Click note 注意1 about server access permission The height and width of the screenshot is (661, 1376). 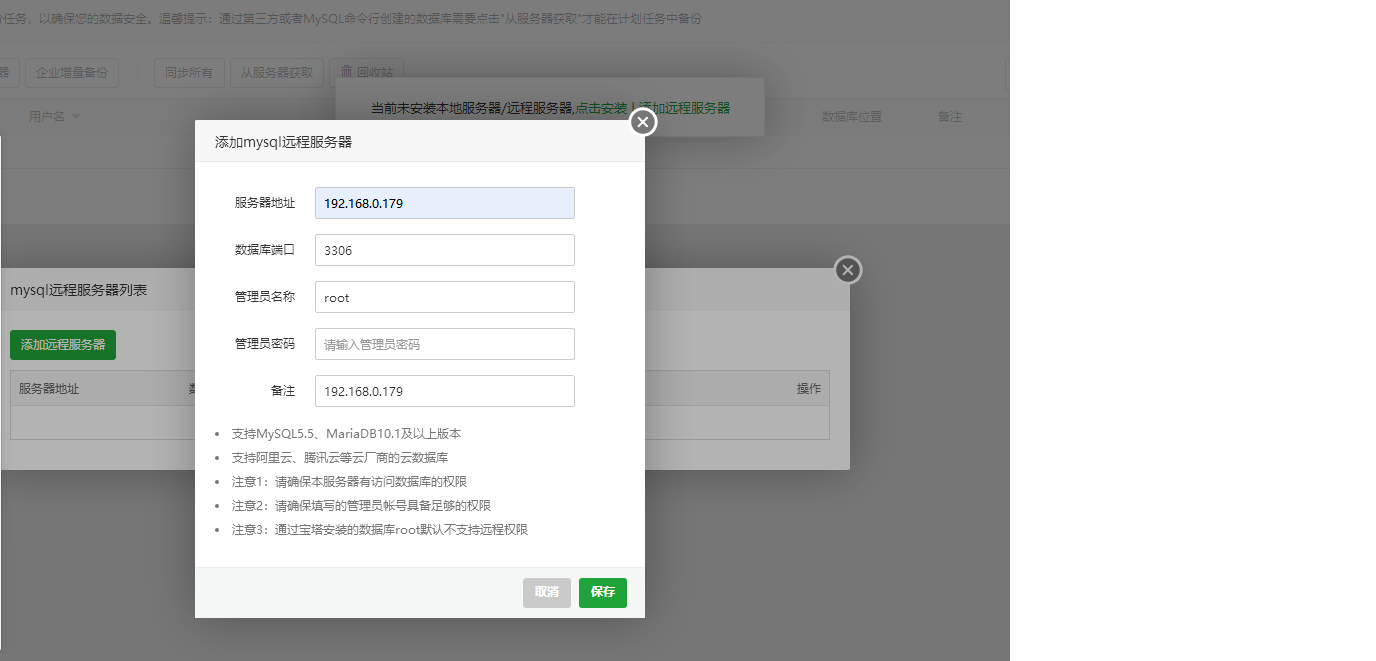point(349,482)
